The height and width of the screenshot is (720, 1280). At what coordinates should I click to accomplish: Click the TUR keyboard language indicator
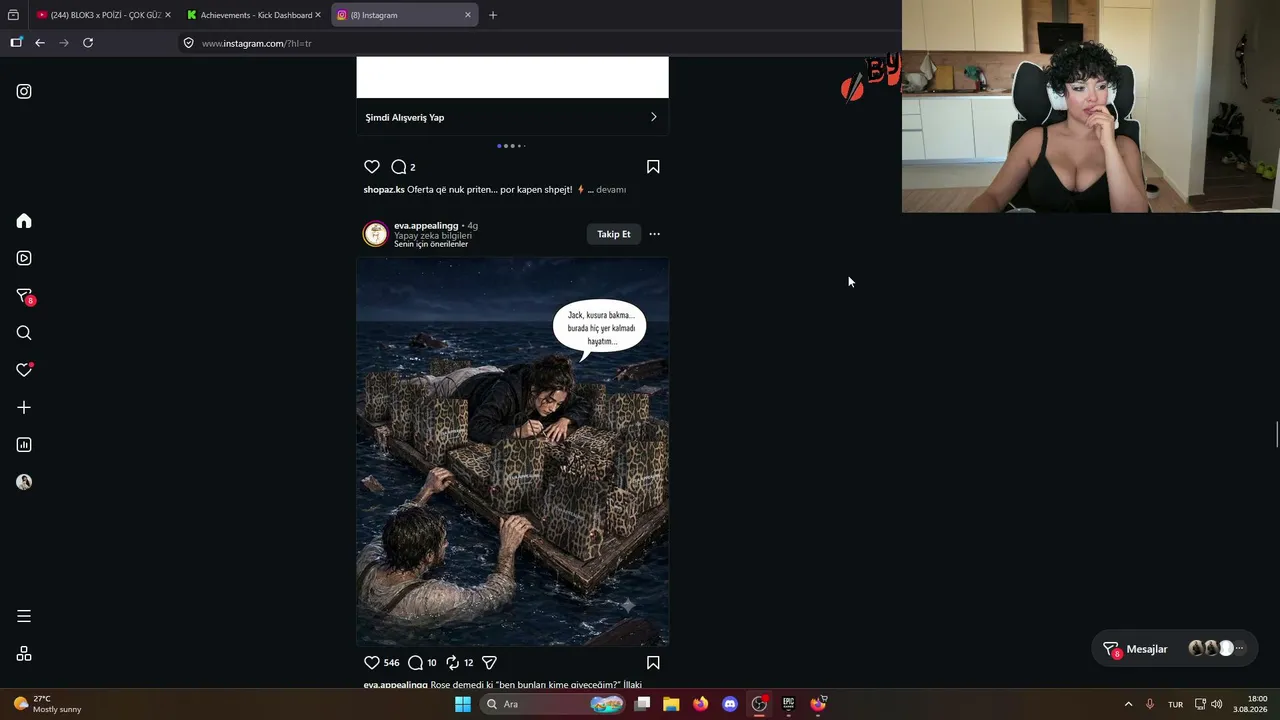[1176, 704]
